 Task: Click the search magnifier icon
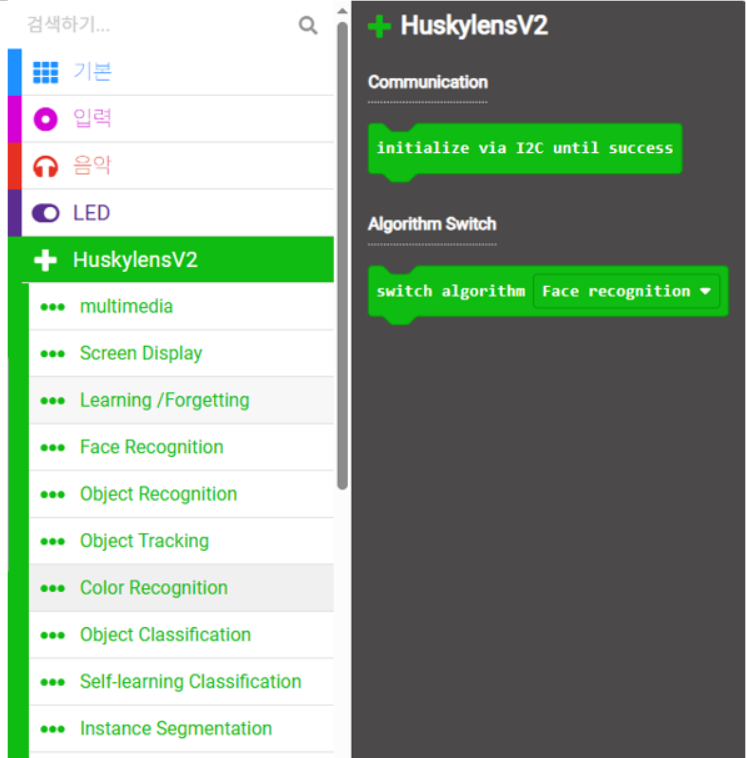pyautogui.click(x=308, y=25)
